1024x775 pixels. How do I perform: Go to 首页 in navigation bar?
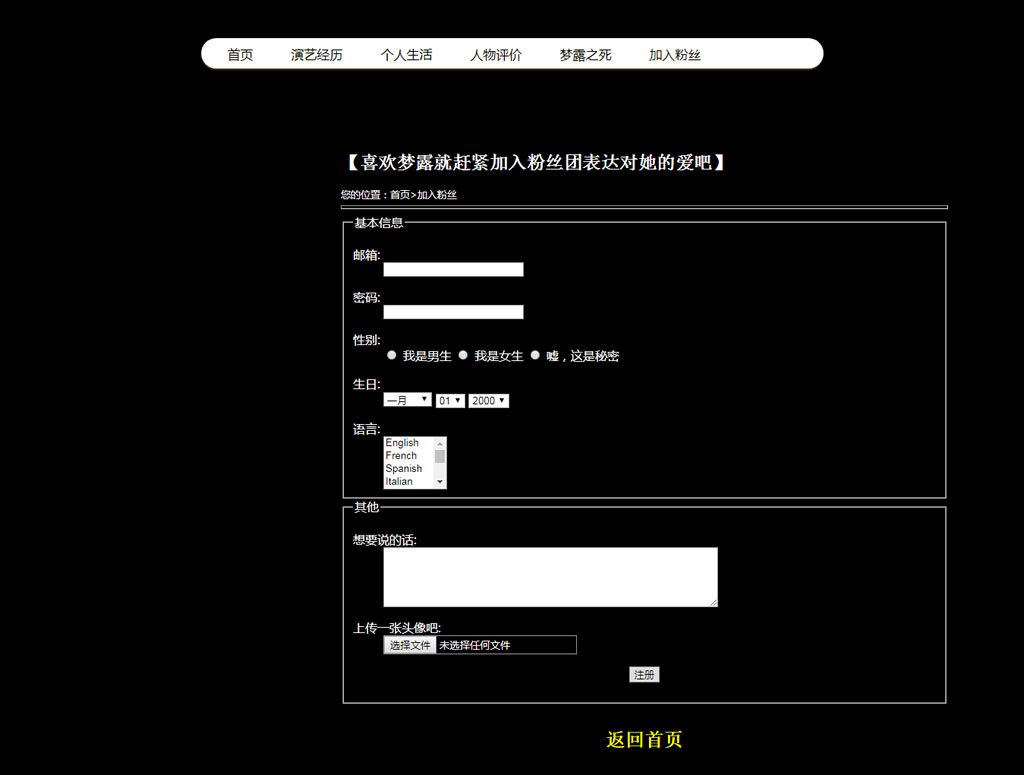[x=240, y=55]
